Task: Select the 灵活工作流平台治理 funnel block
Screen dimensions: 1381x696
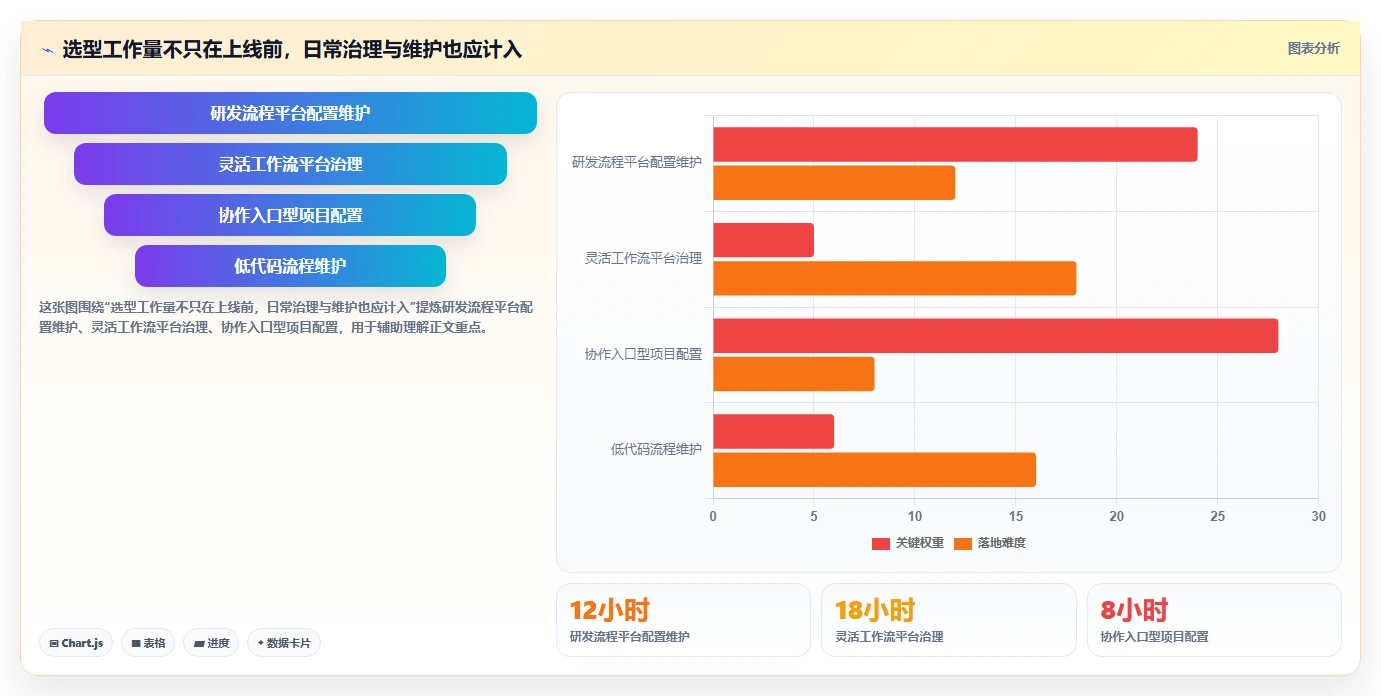Action: [290, 164]
